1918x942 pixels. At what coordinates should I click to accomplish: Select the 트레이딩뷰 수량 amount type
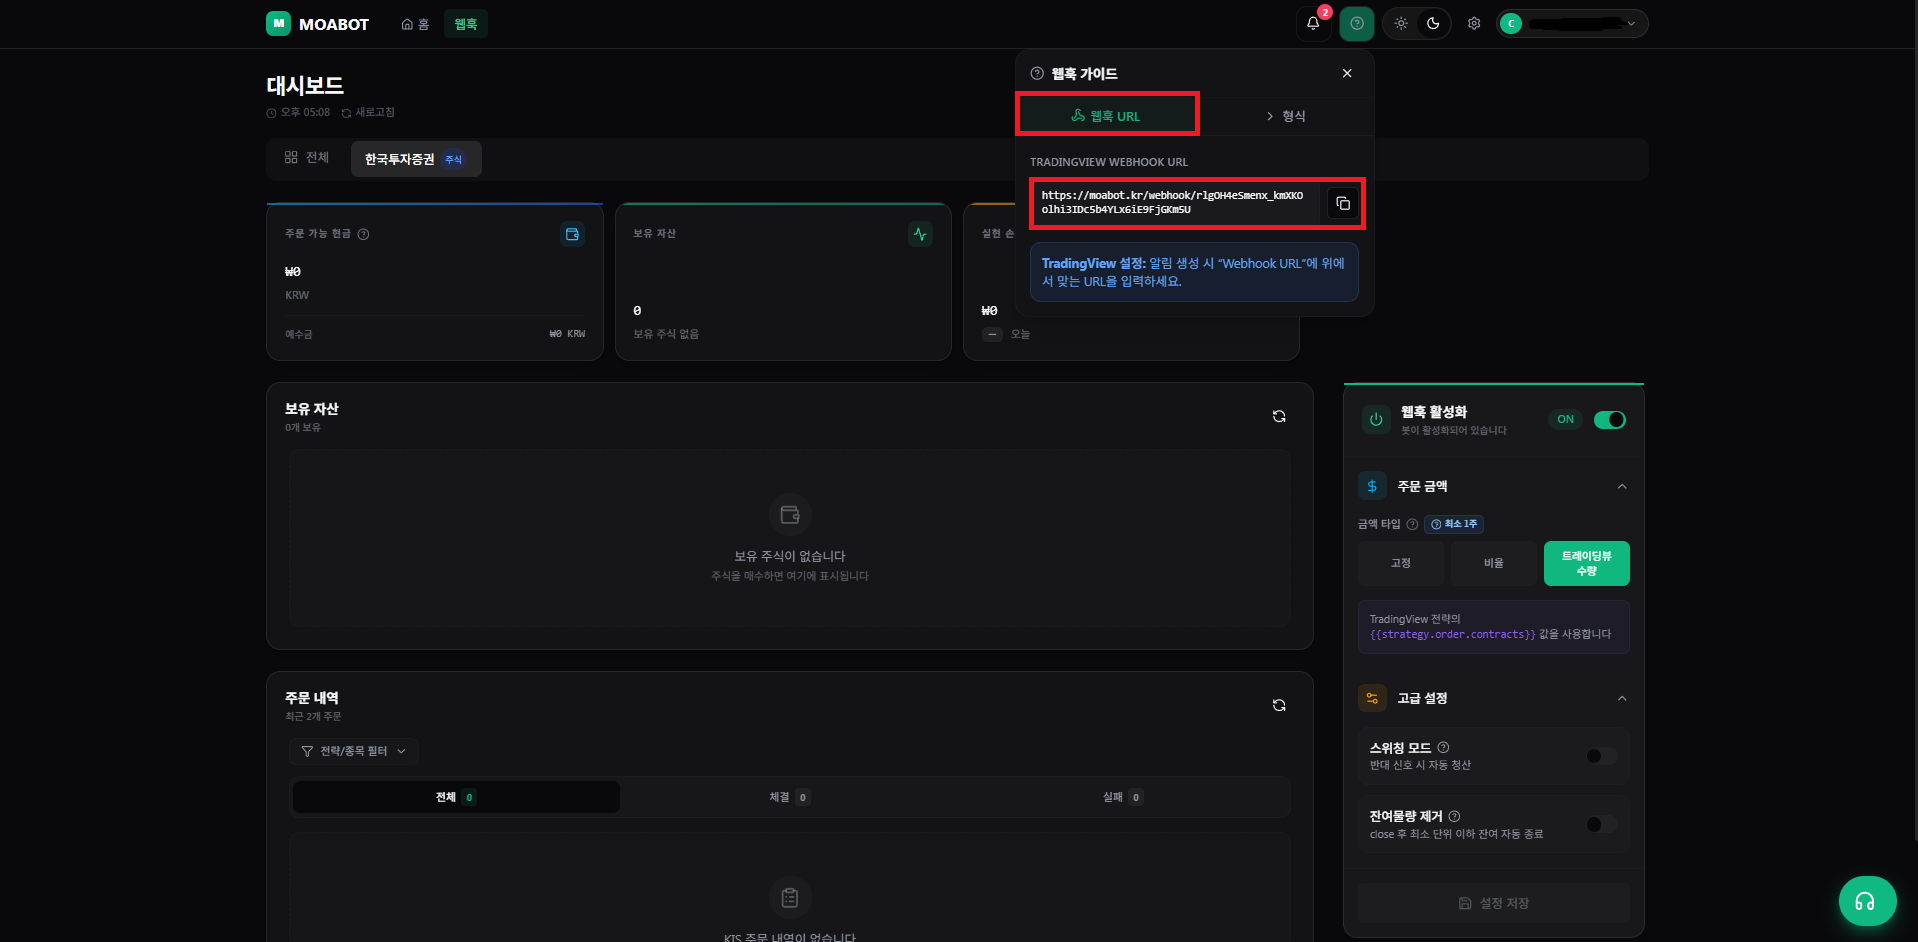pos(1586,563)
